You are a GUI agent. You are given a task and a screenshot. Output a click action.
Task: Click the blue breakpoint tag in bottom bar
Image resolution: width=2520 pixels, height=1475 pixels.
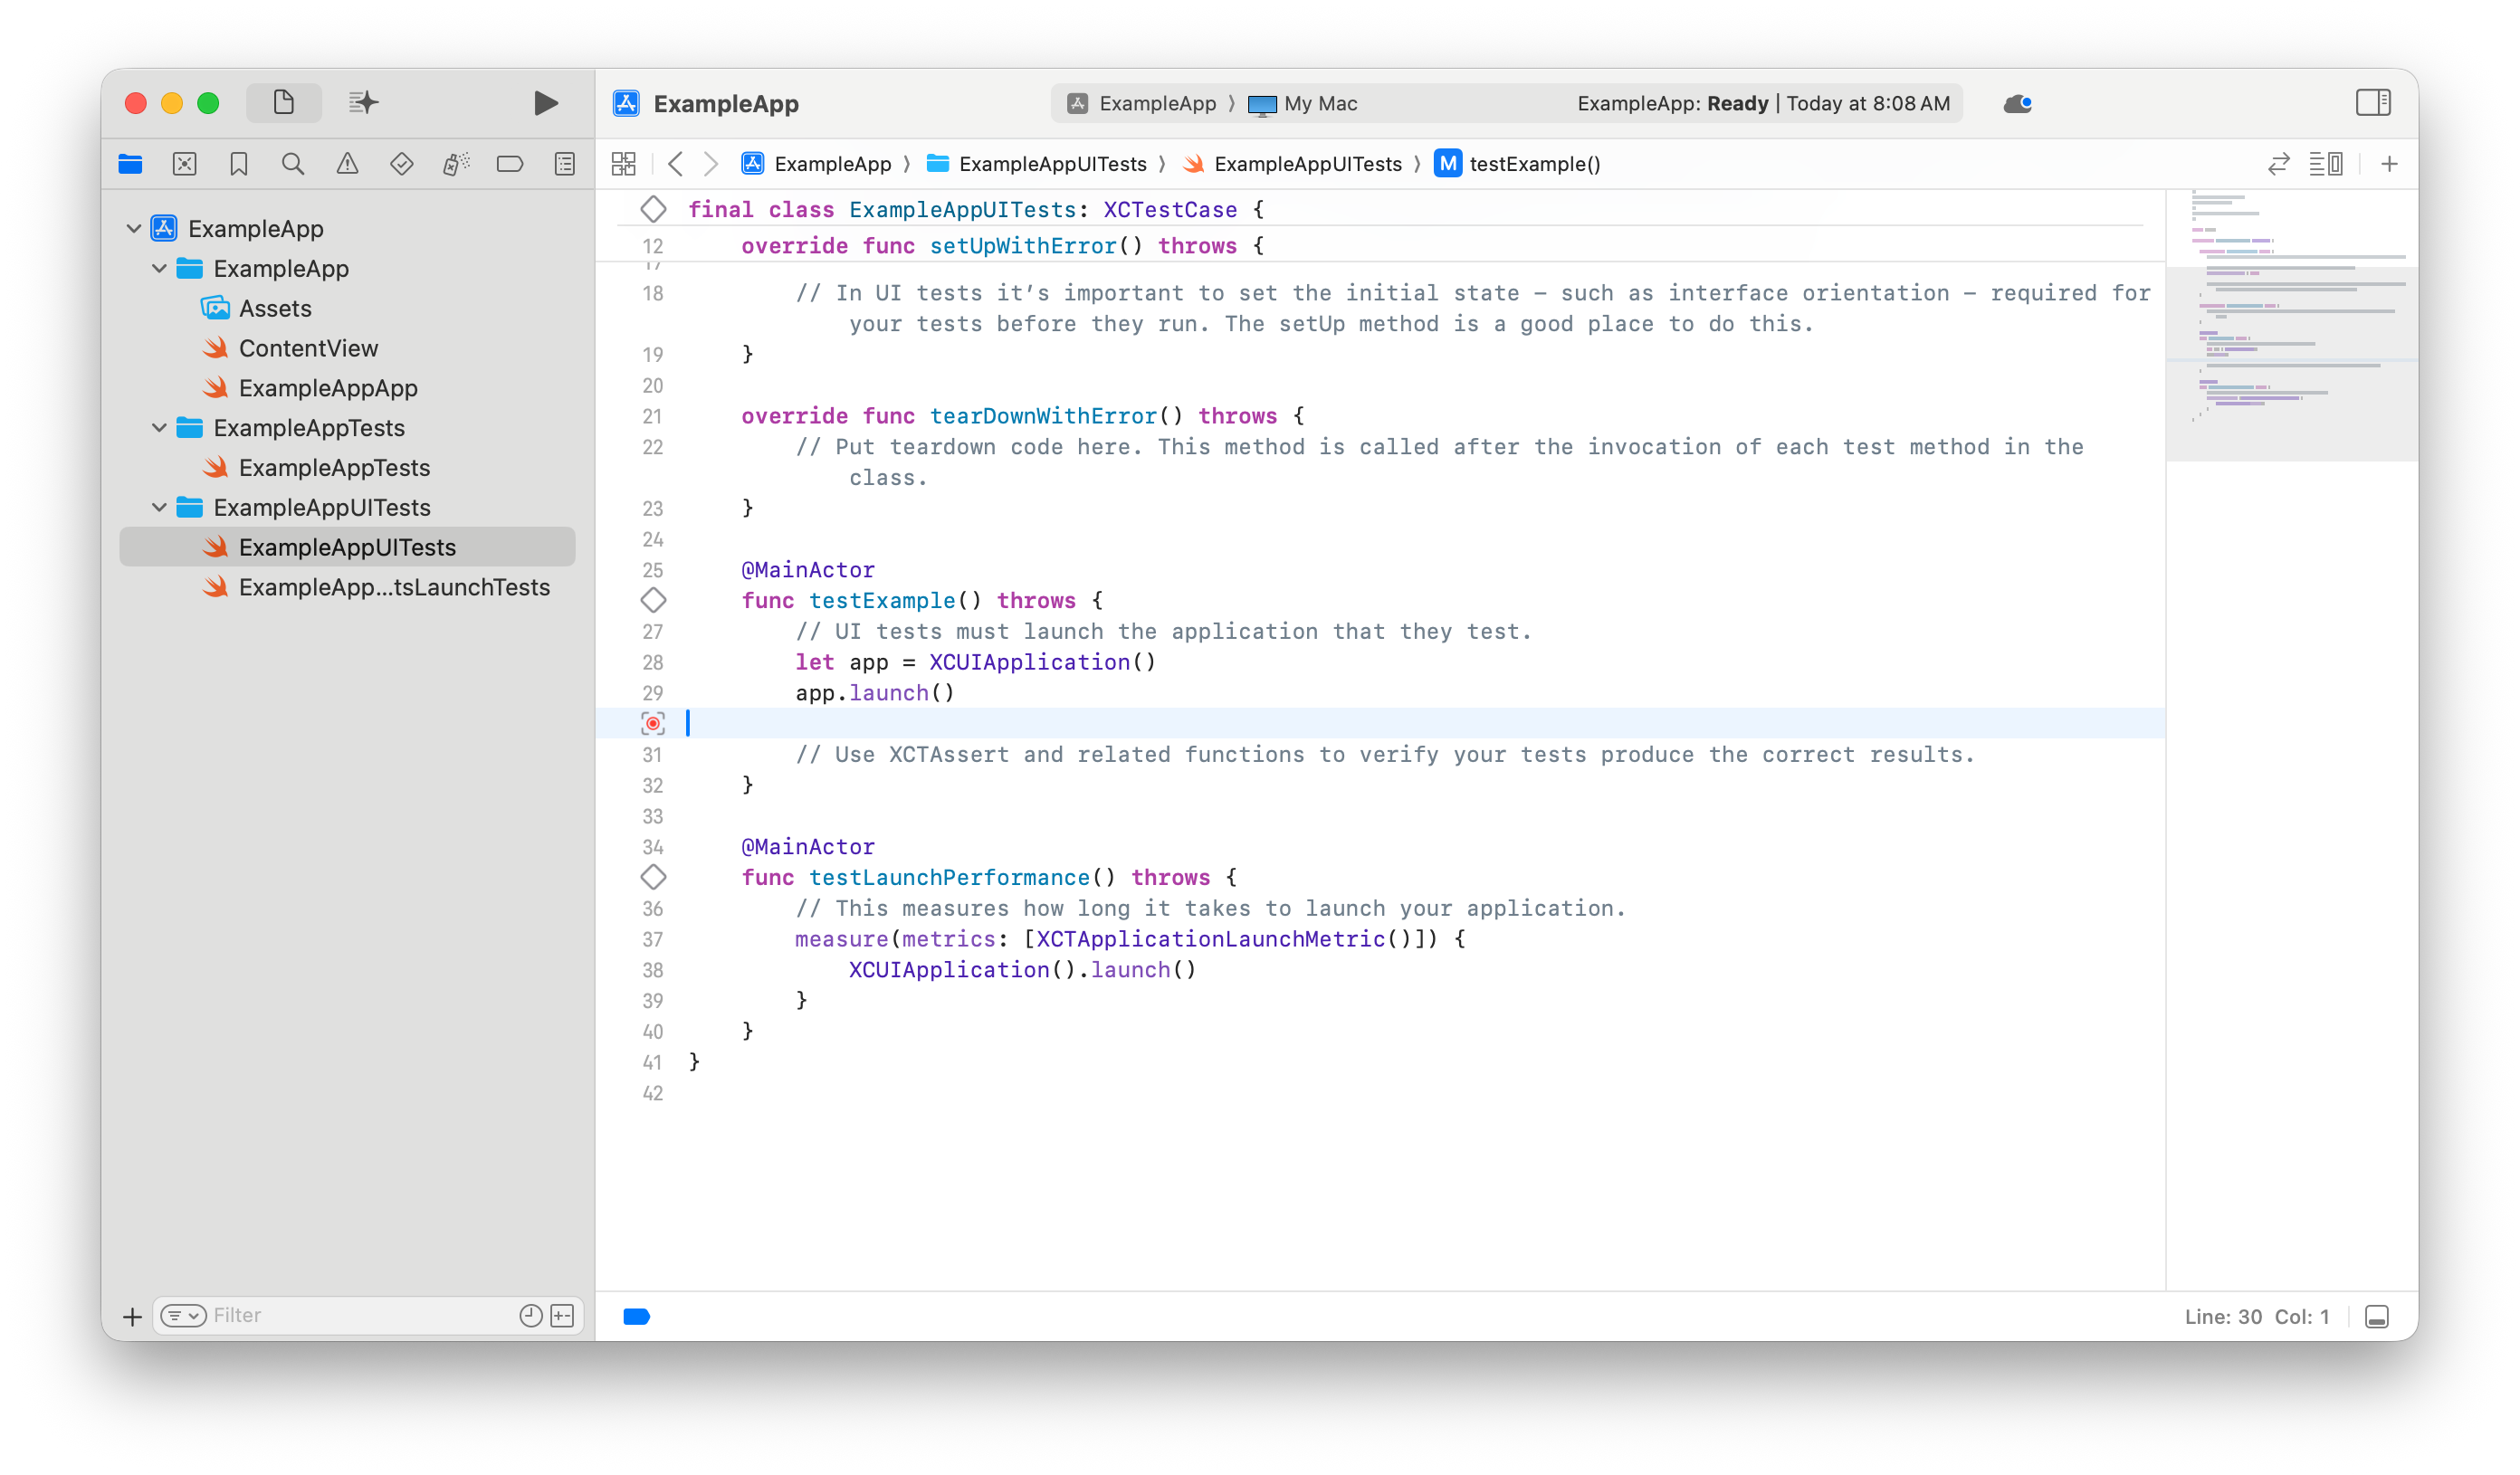click(x=636, y=1317)
